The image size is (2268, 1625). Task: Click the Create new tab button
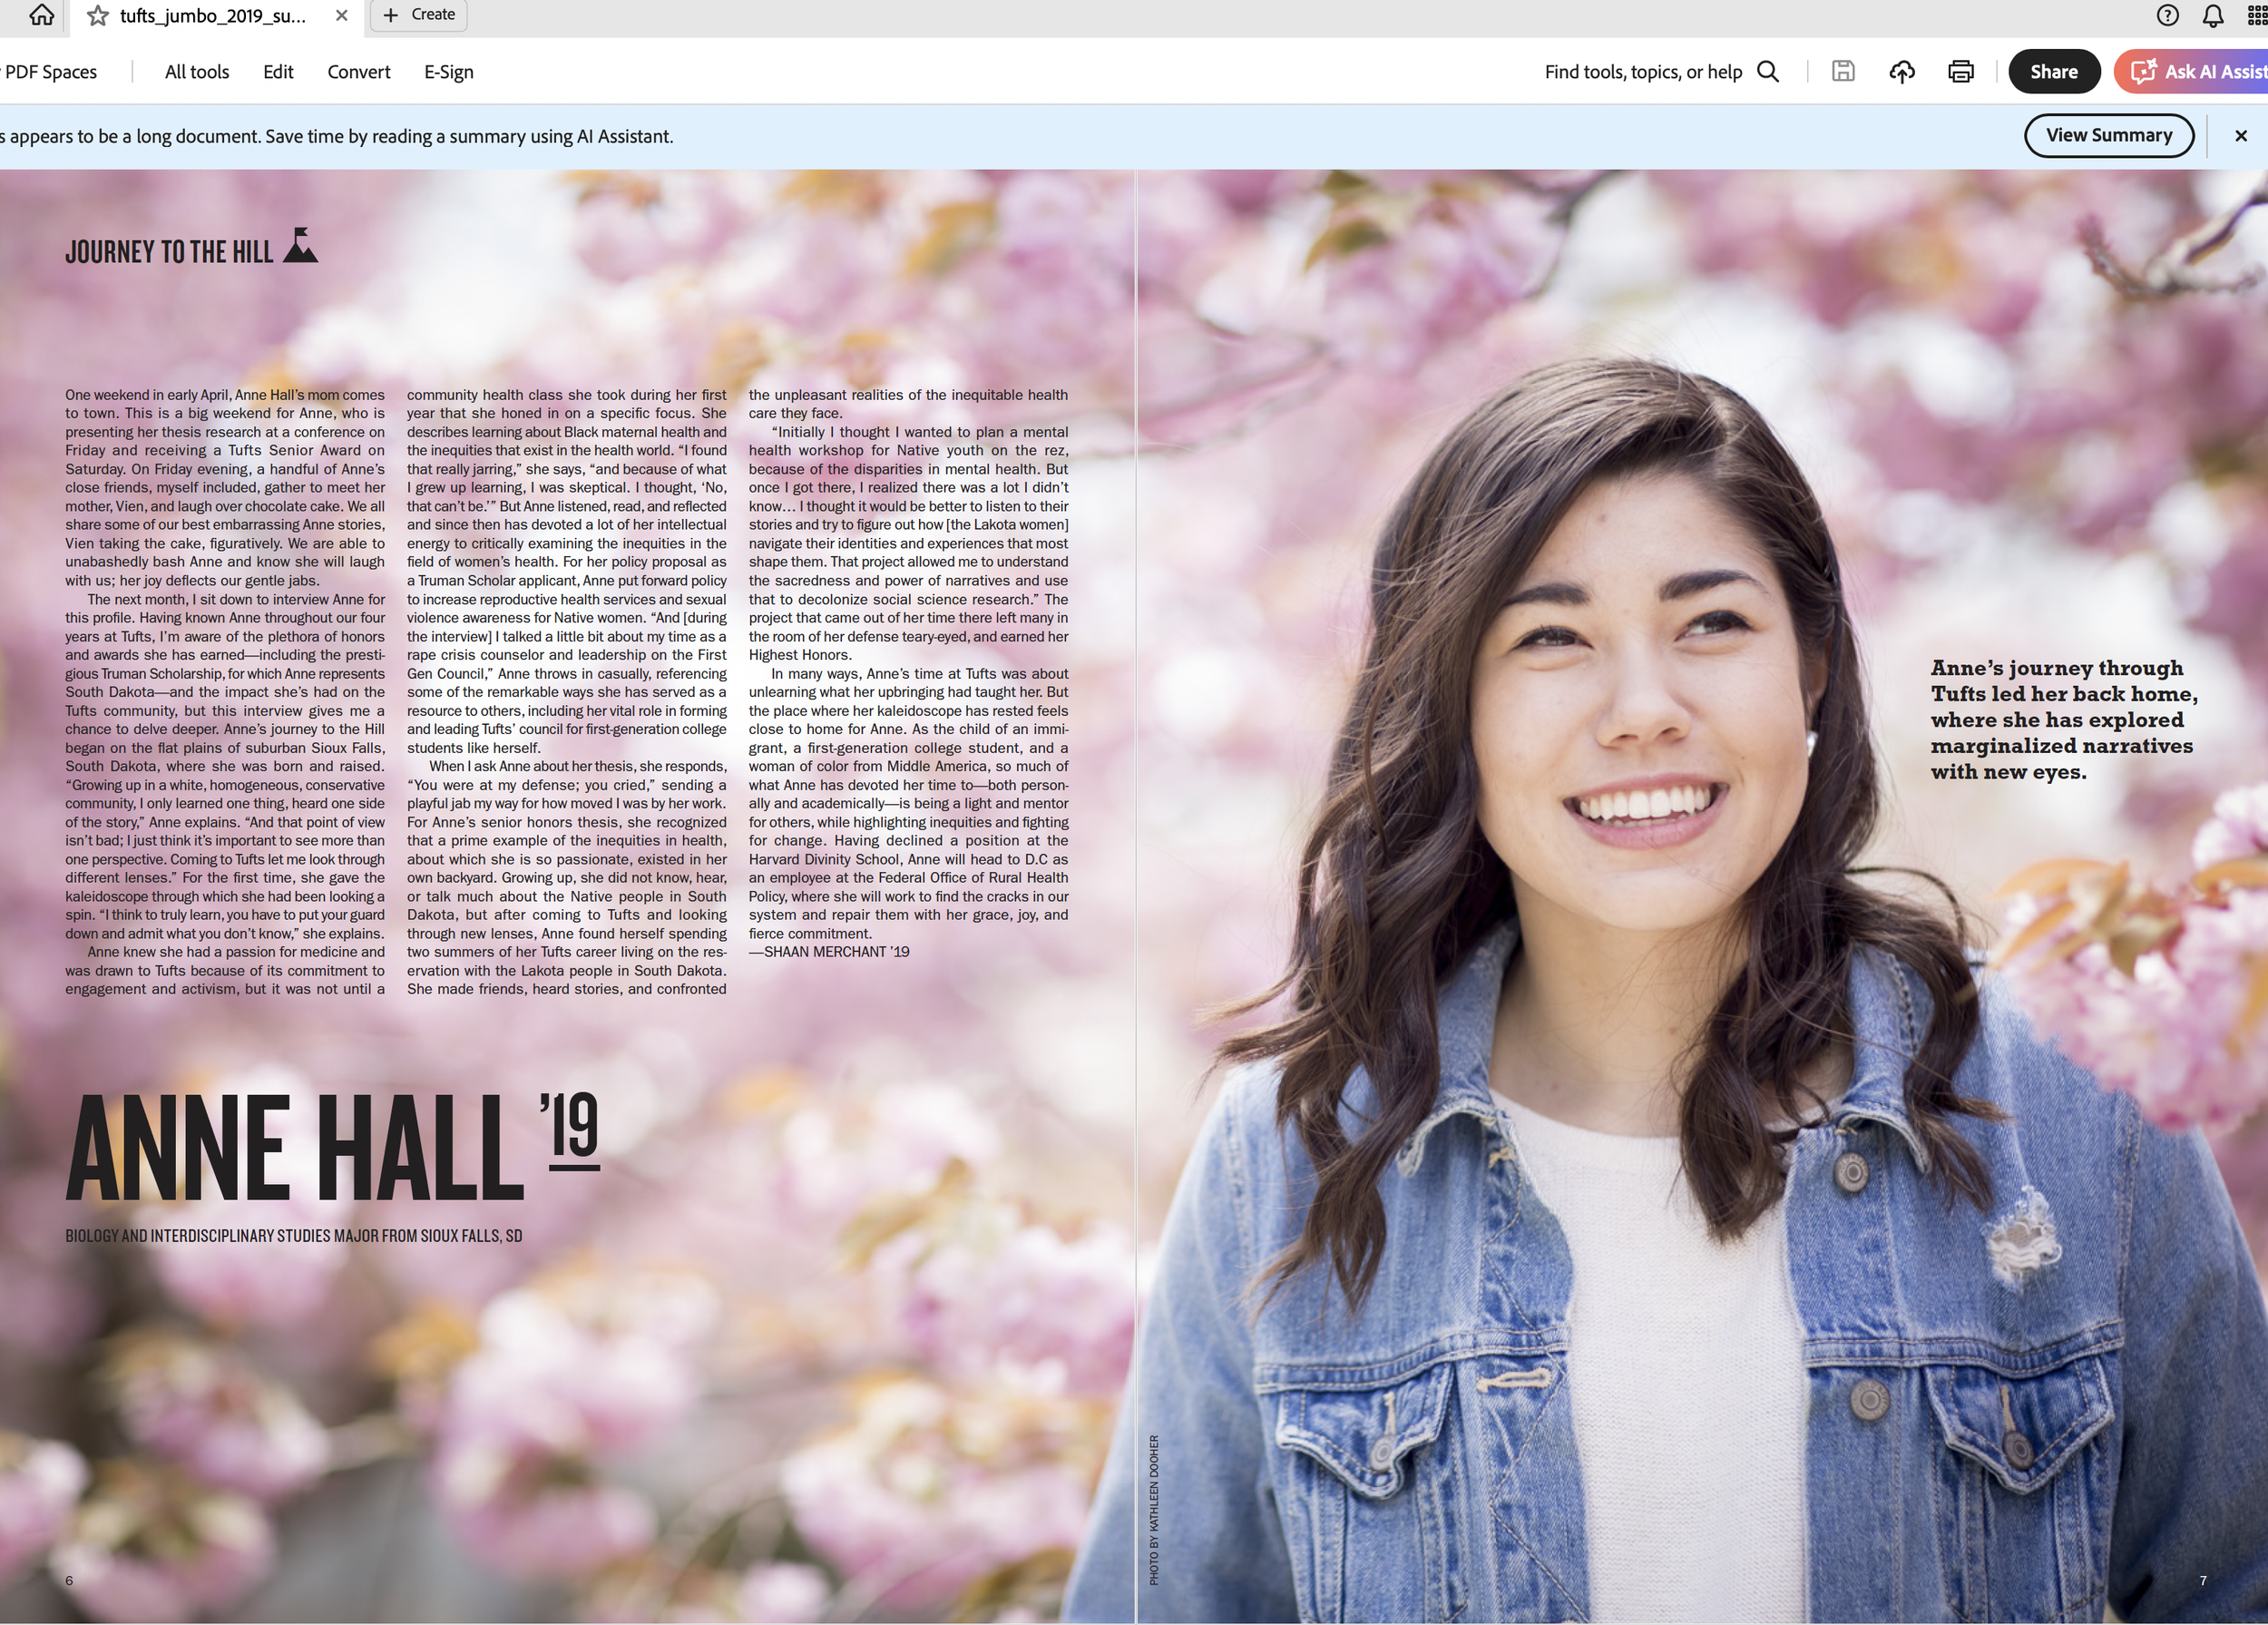tap(419, 15)
